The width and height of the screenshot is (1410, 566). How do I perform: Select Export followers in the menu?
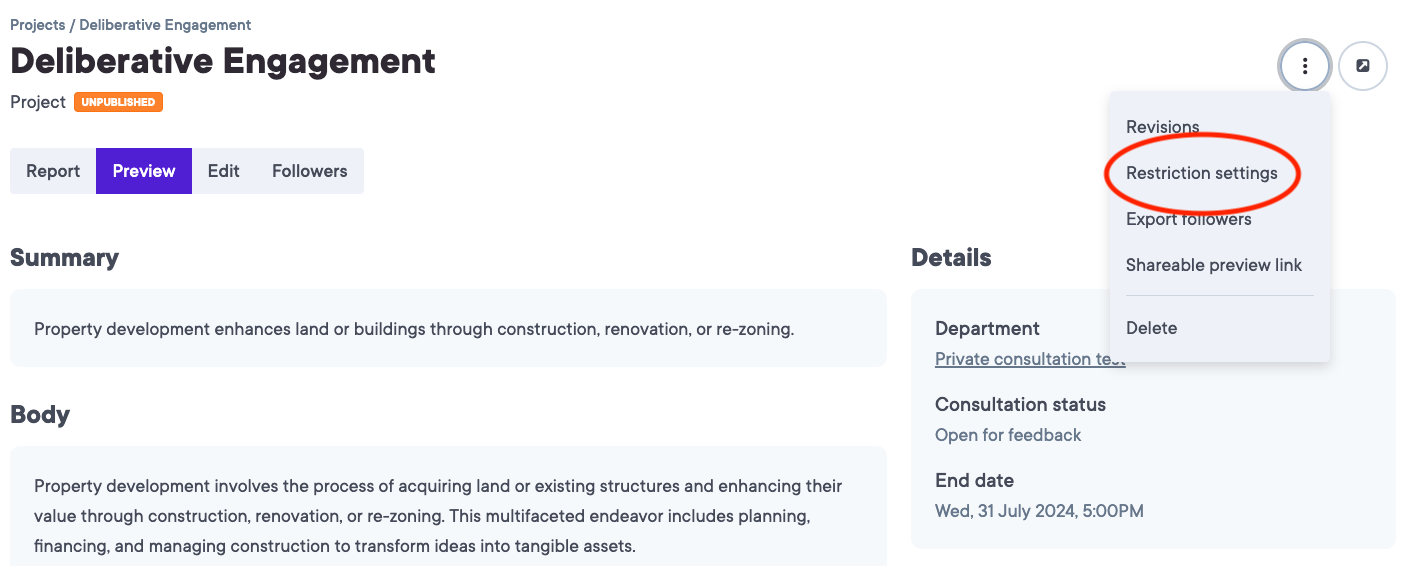[1188, 219]
